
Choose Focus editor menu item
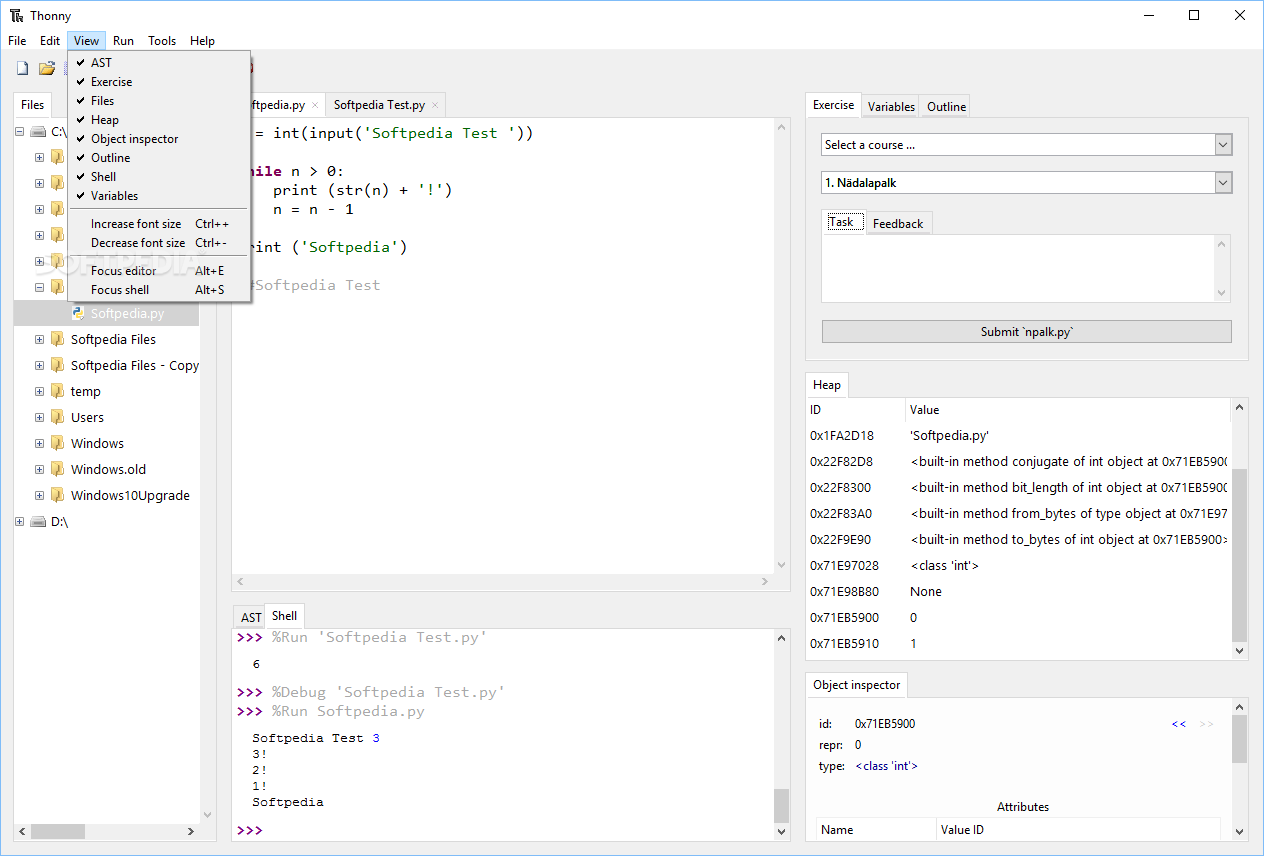[159, 271]
